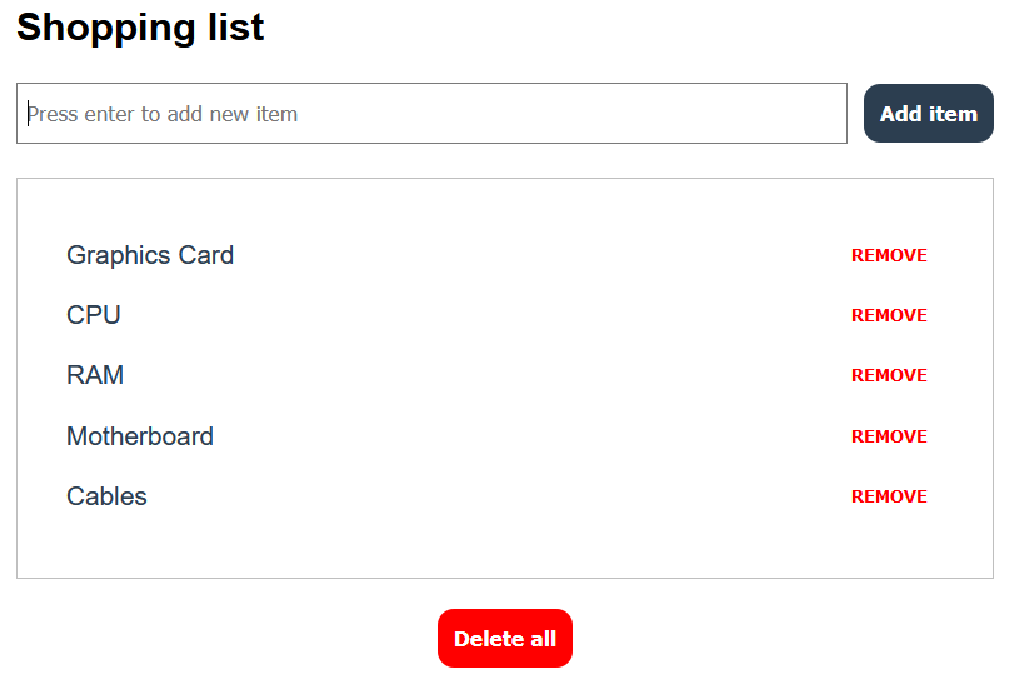Viewport: 1015px width, 677px height.
Task: Clear the entire list with the red button
Action: tap(505, 638)
